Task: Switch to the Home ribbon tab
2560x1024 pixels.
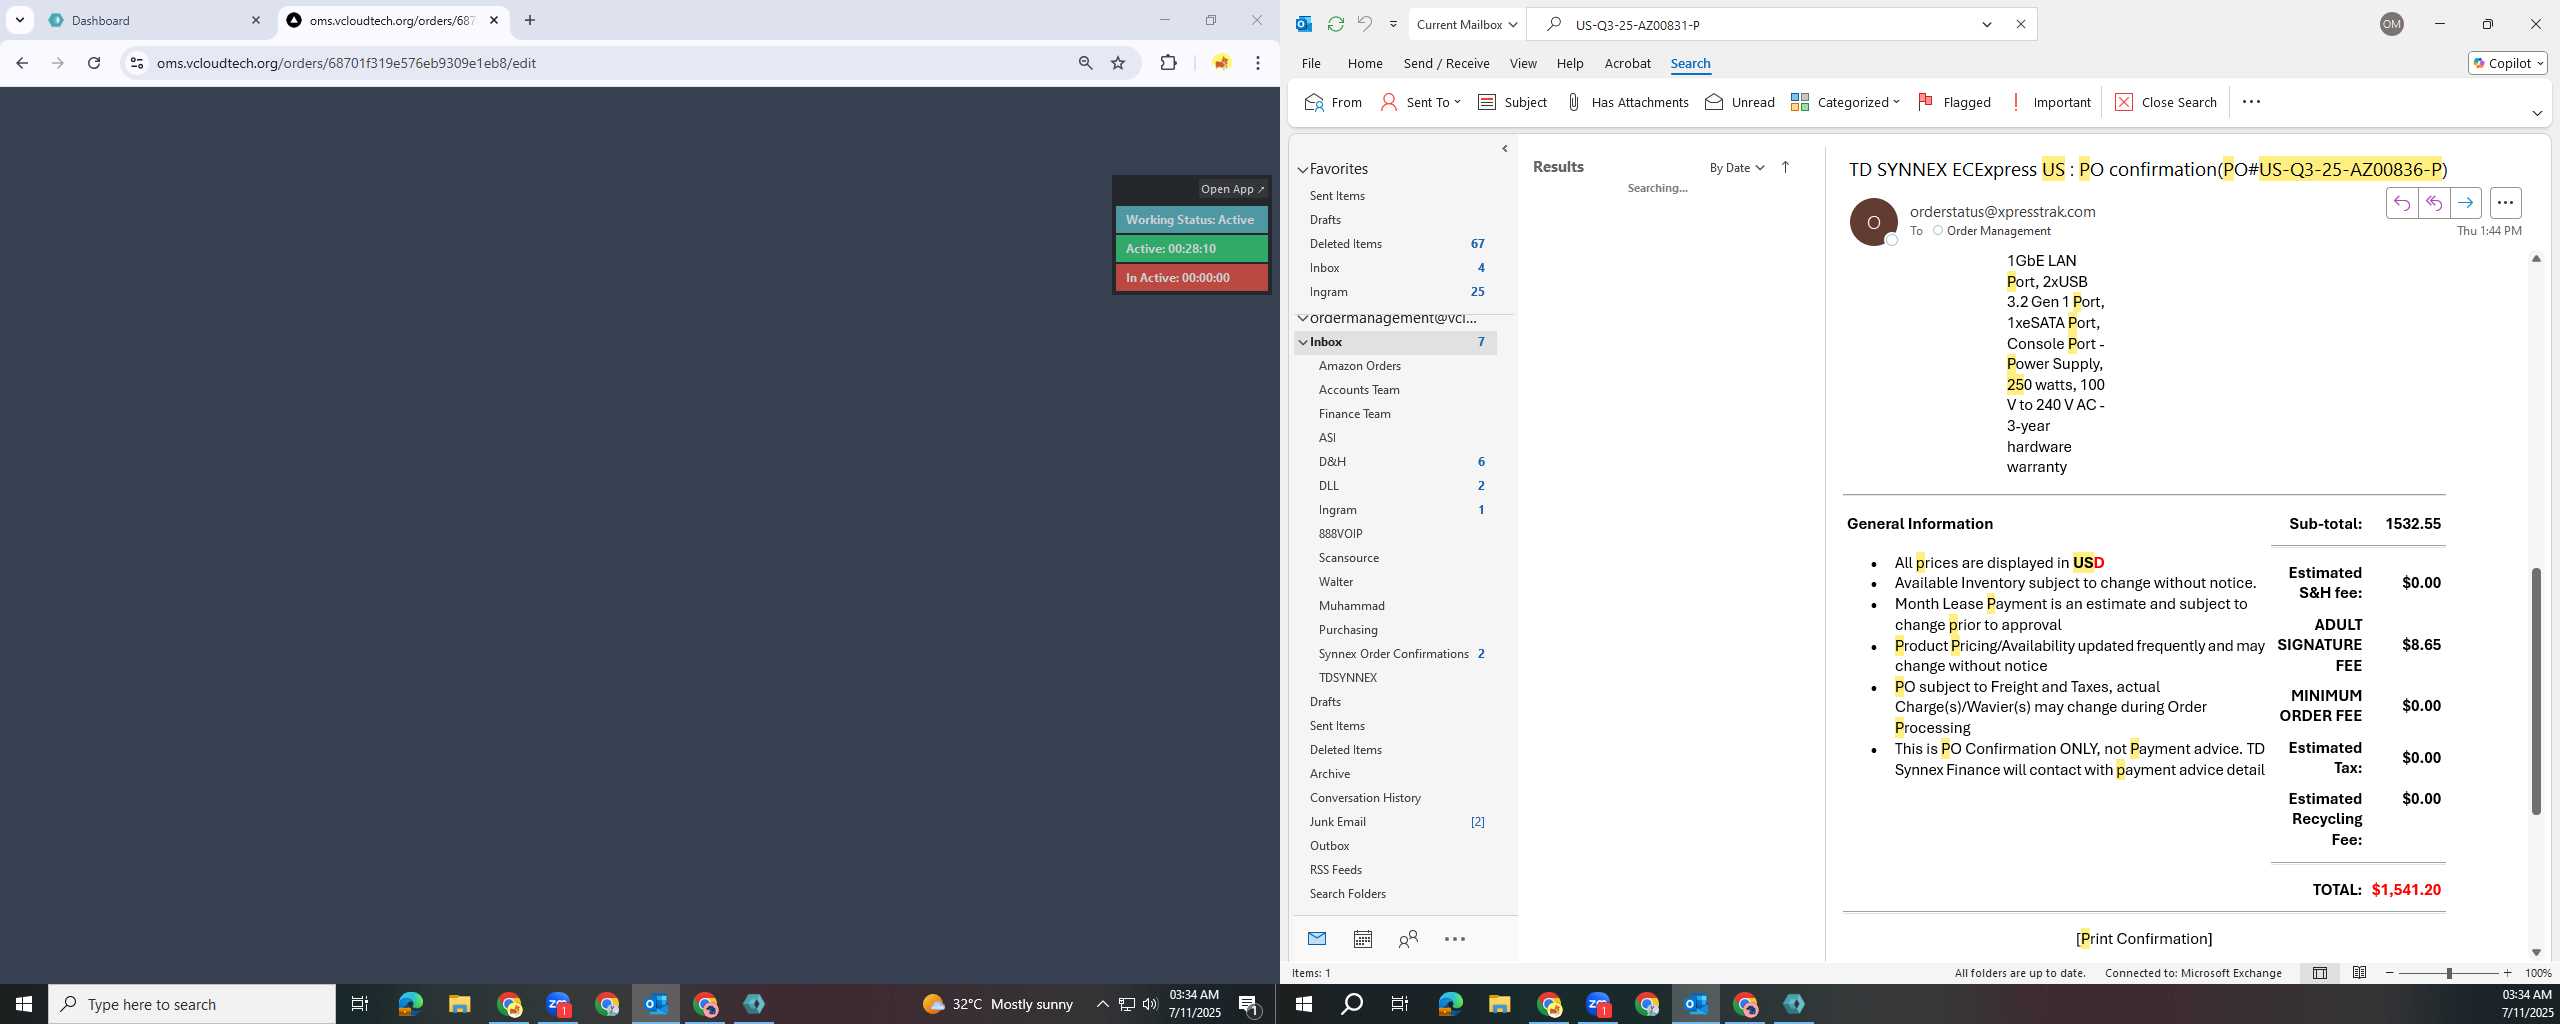Action: click(x=1365, y=63)
